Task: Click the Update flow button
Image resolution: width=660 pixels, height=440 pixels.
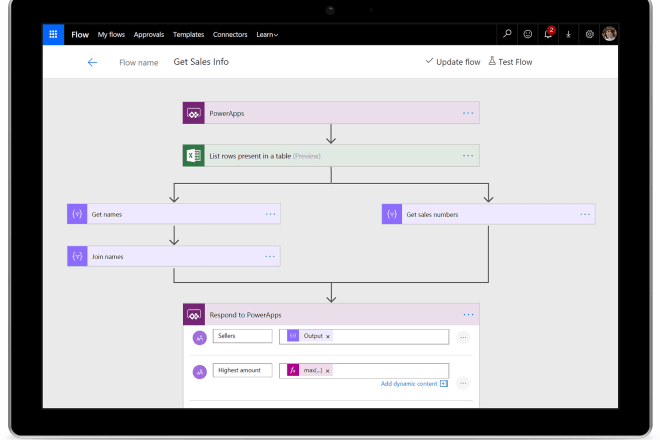Action: click(x=452, y=61)
